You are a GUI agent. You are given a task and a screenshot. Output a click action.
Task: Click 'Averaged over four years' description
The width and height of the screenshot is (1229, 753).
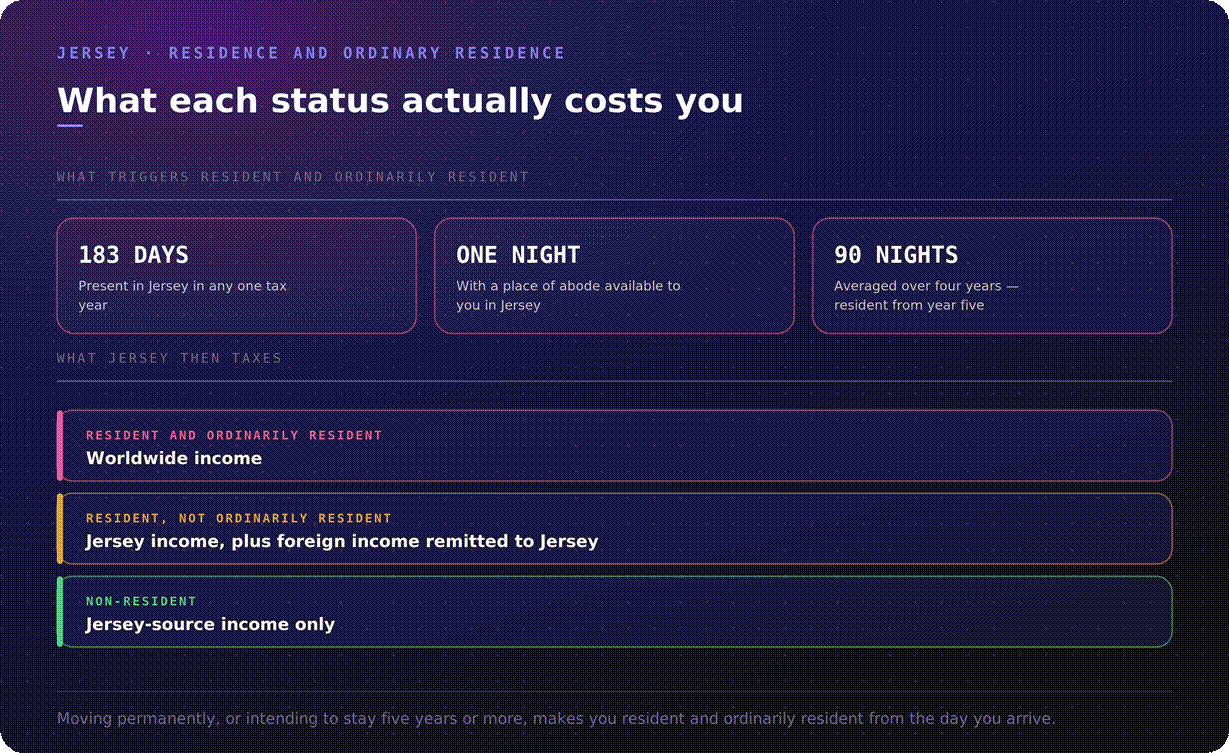pos(926,295)
